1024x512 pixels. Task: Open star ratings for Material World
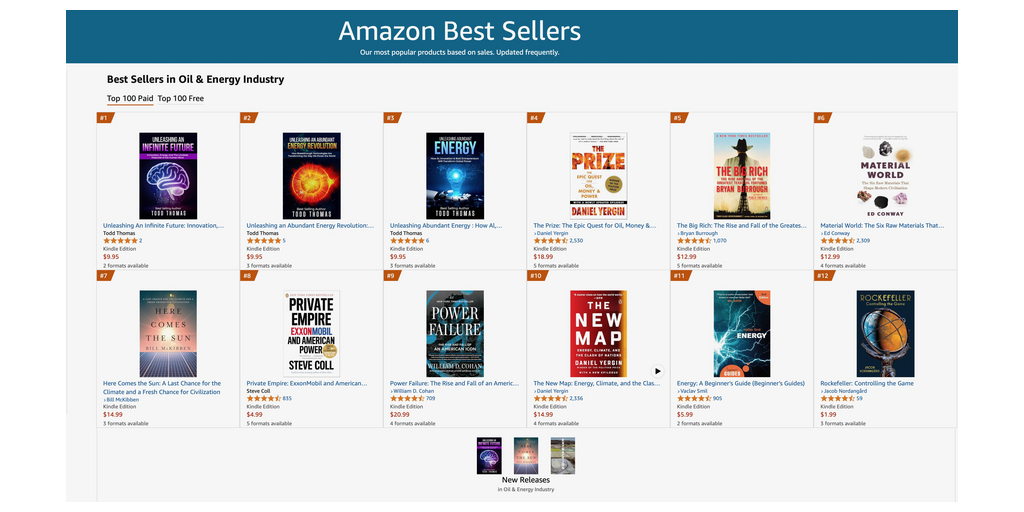837,241
